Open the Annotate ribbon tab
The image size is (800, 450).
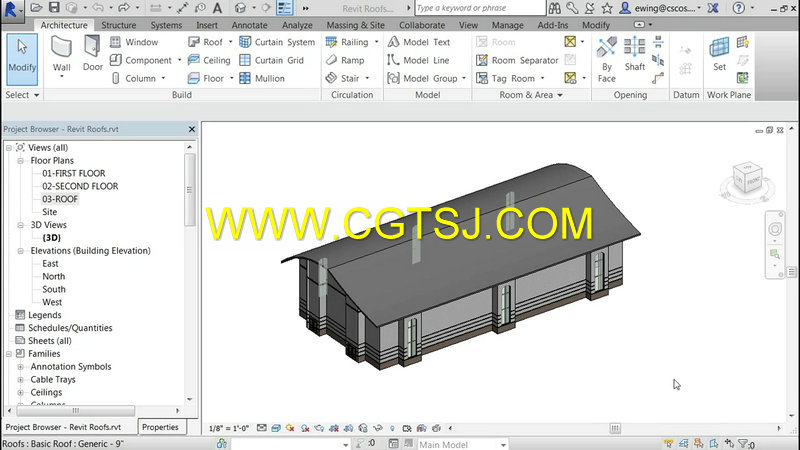coord(249,25)
